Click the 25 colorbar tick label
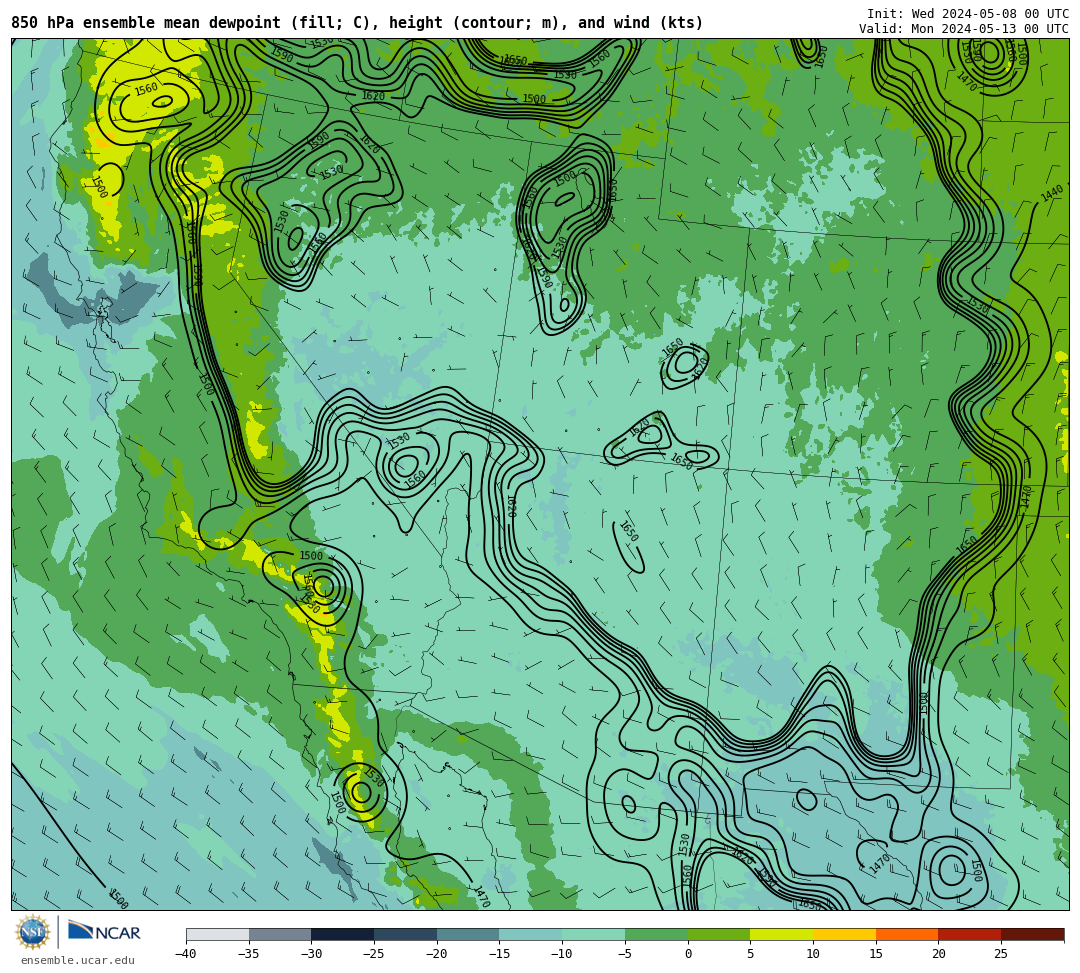The height and width of the screenshot is (973, 1080). [1001, 954]
